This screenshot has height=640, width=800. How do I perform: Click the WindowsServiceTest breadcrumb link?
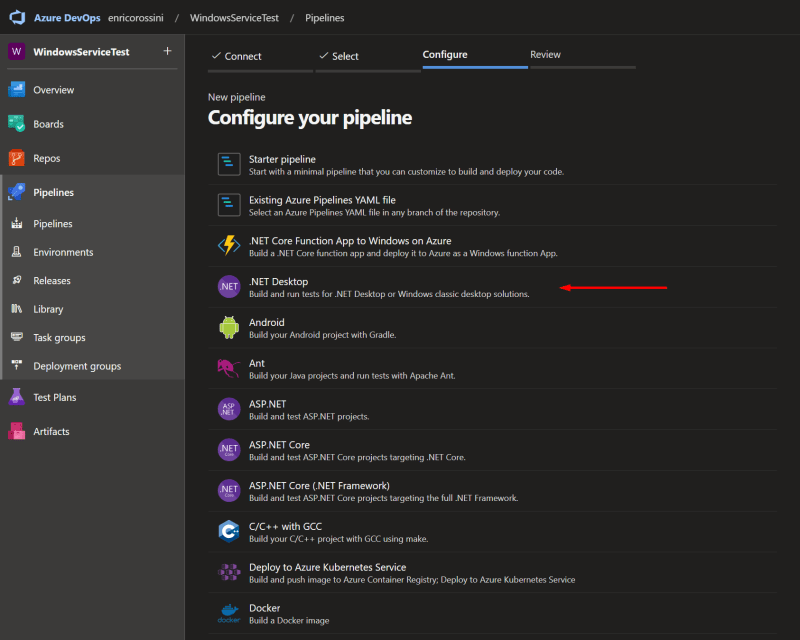tap(234, 18)
